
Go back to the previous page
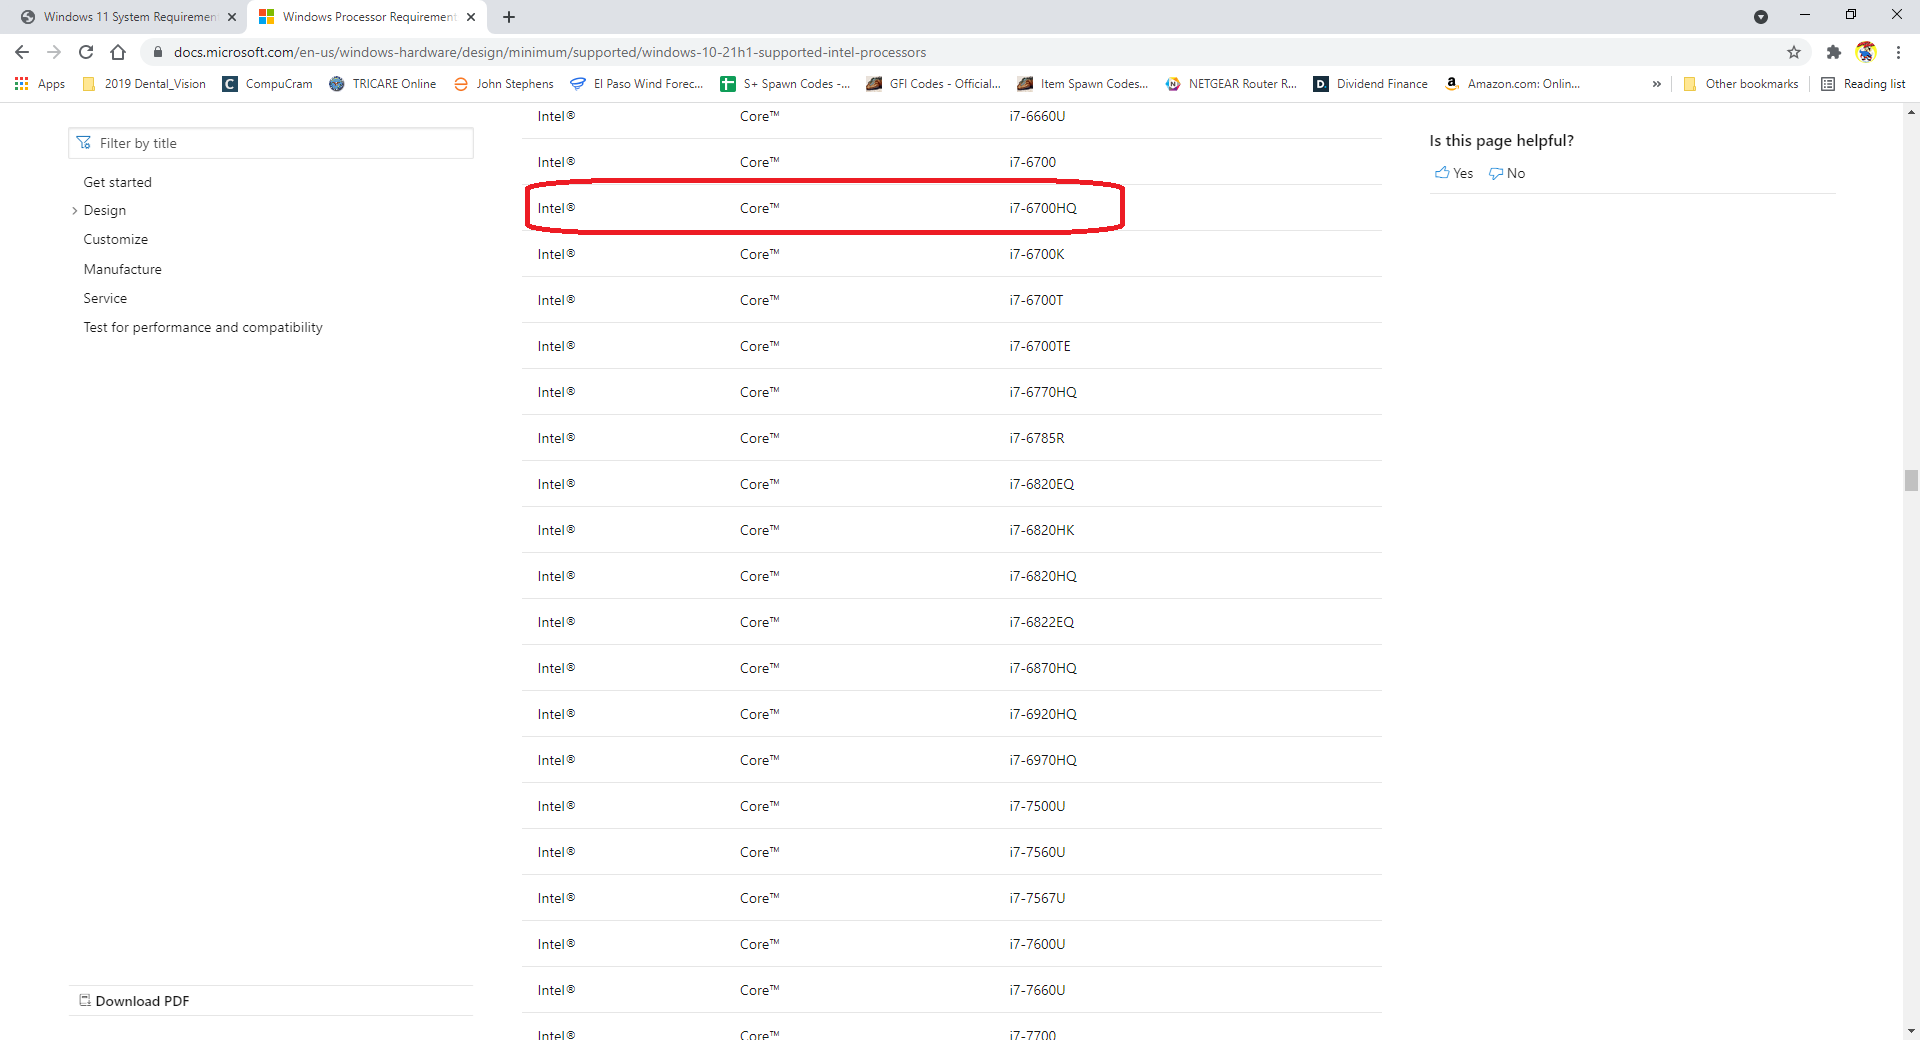click(22, 52)
